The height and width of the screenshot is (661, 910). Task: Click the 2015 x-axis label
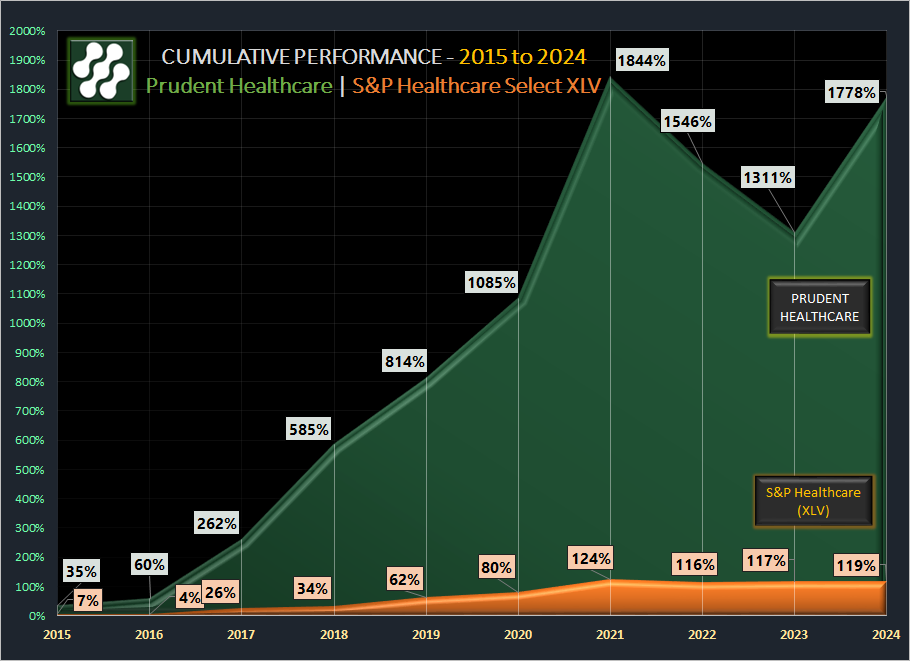tap(57, 634)
